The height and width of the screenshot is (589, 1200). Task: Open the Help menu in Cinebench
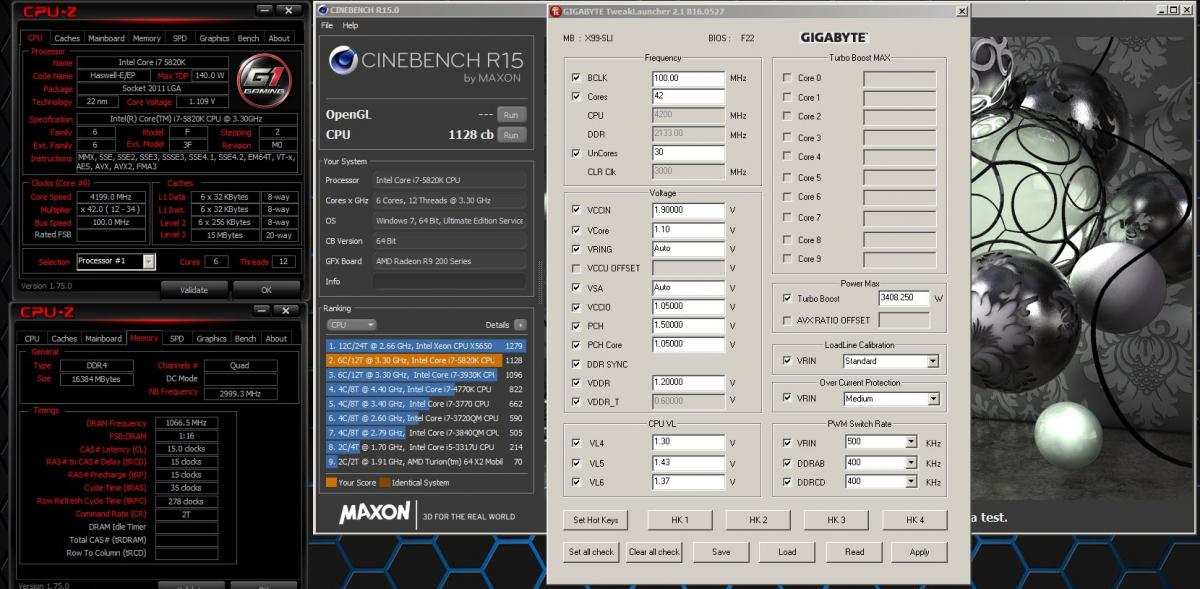350,25
